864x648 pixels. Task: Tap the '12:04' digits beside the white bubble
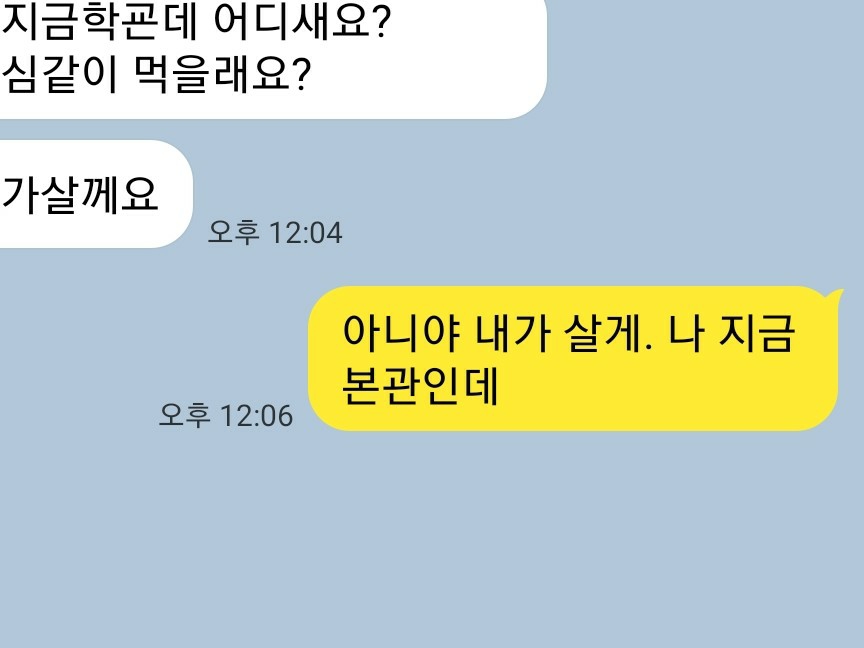click(x=306, y=233)
